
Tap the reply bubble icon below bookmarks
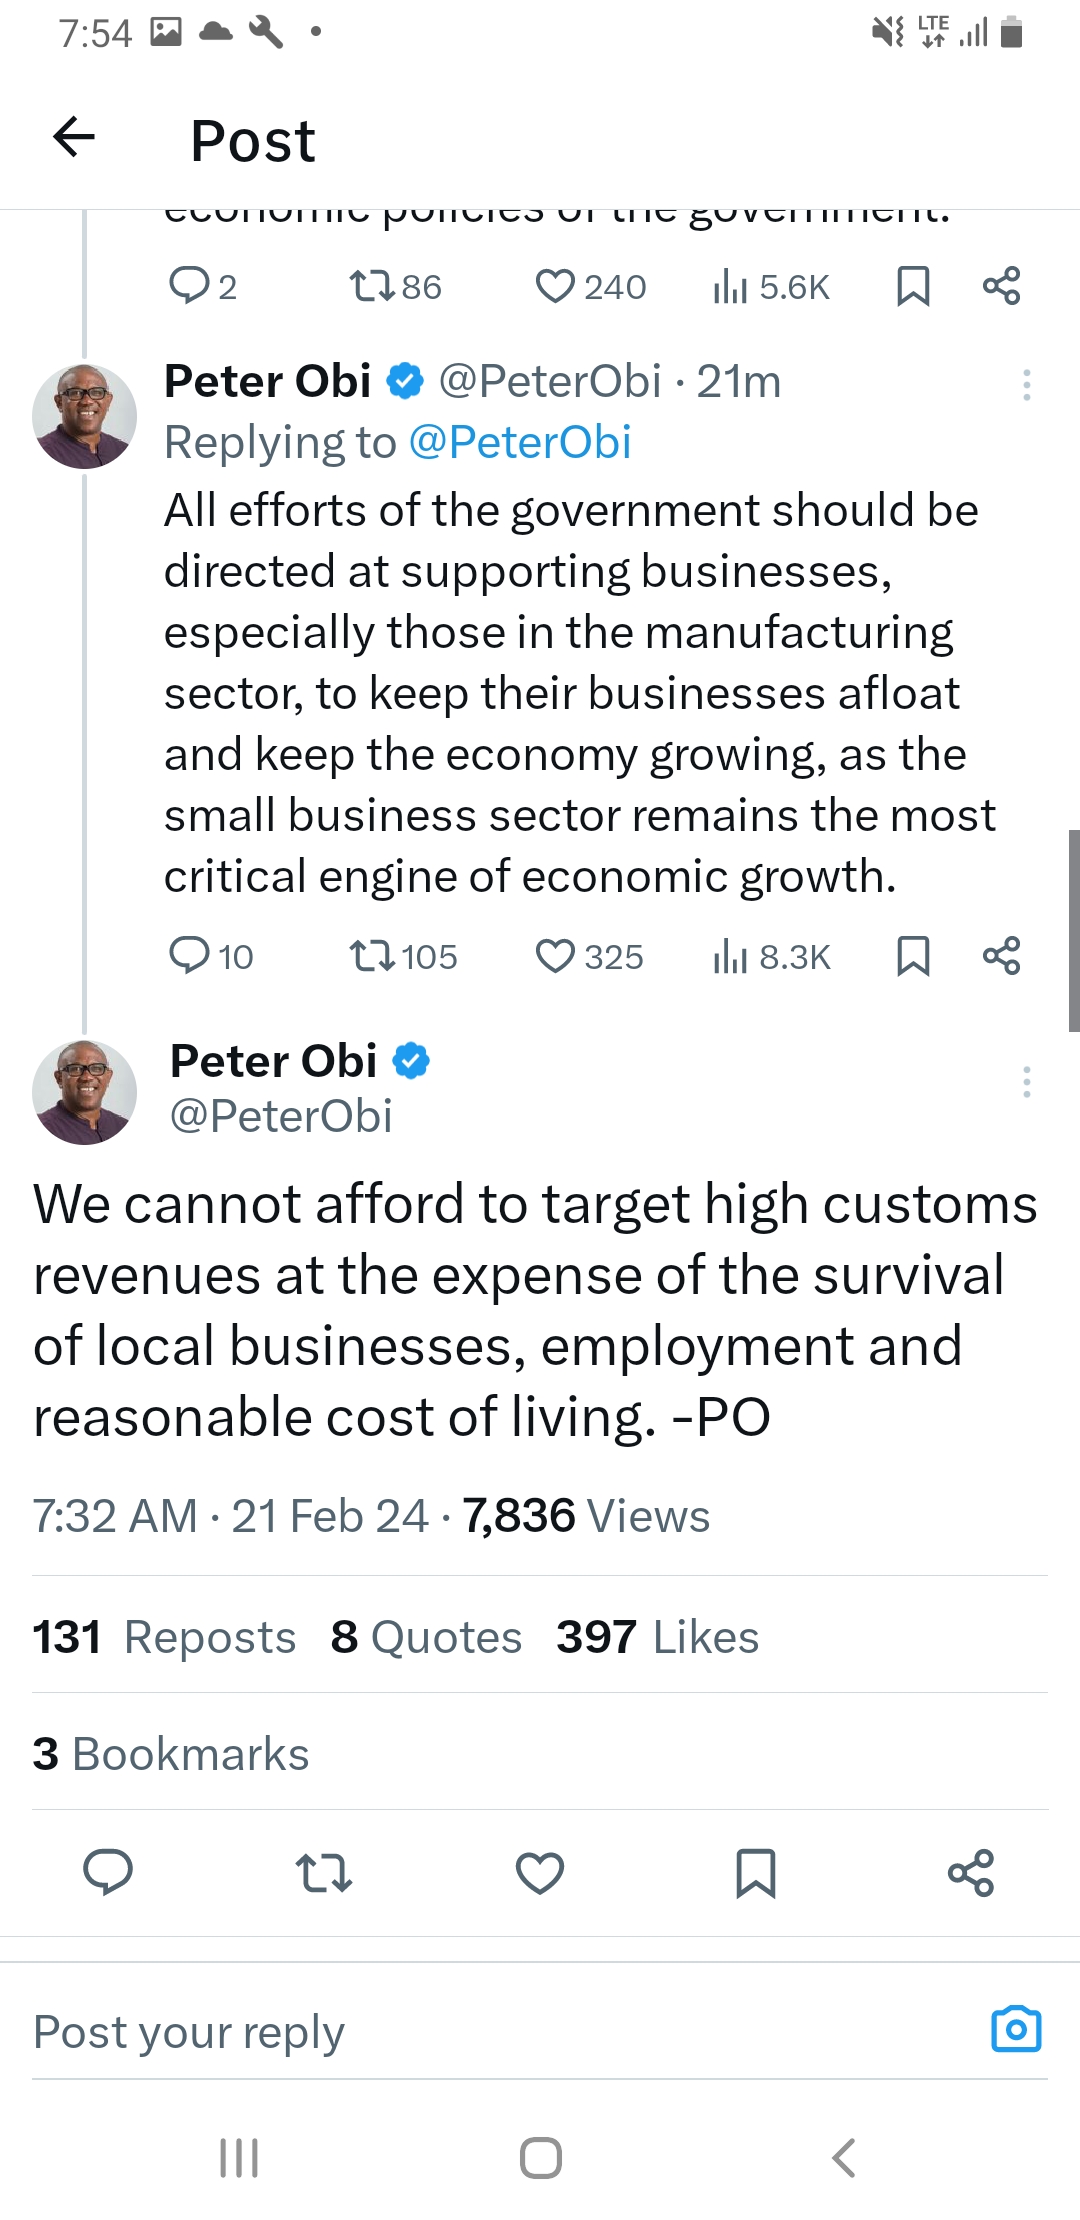(108, 1872)
